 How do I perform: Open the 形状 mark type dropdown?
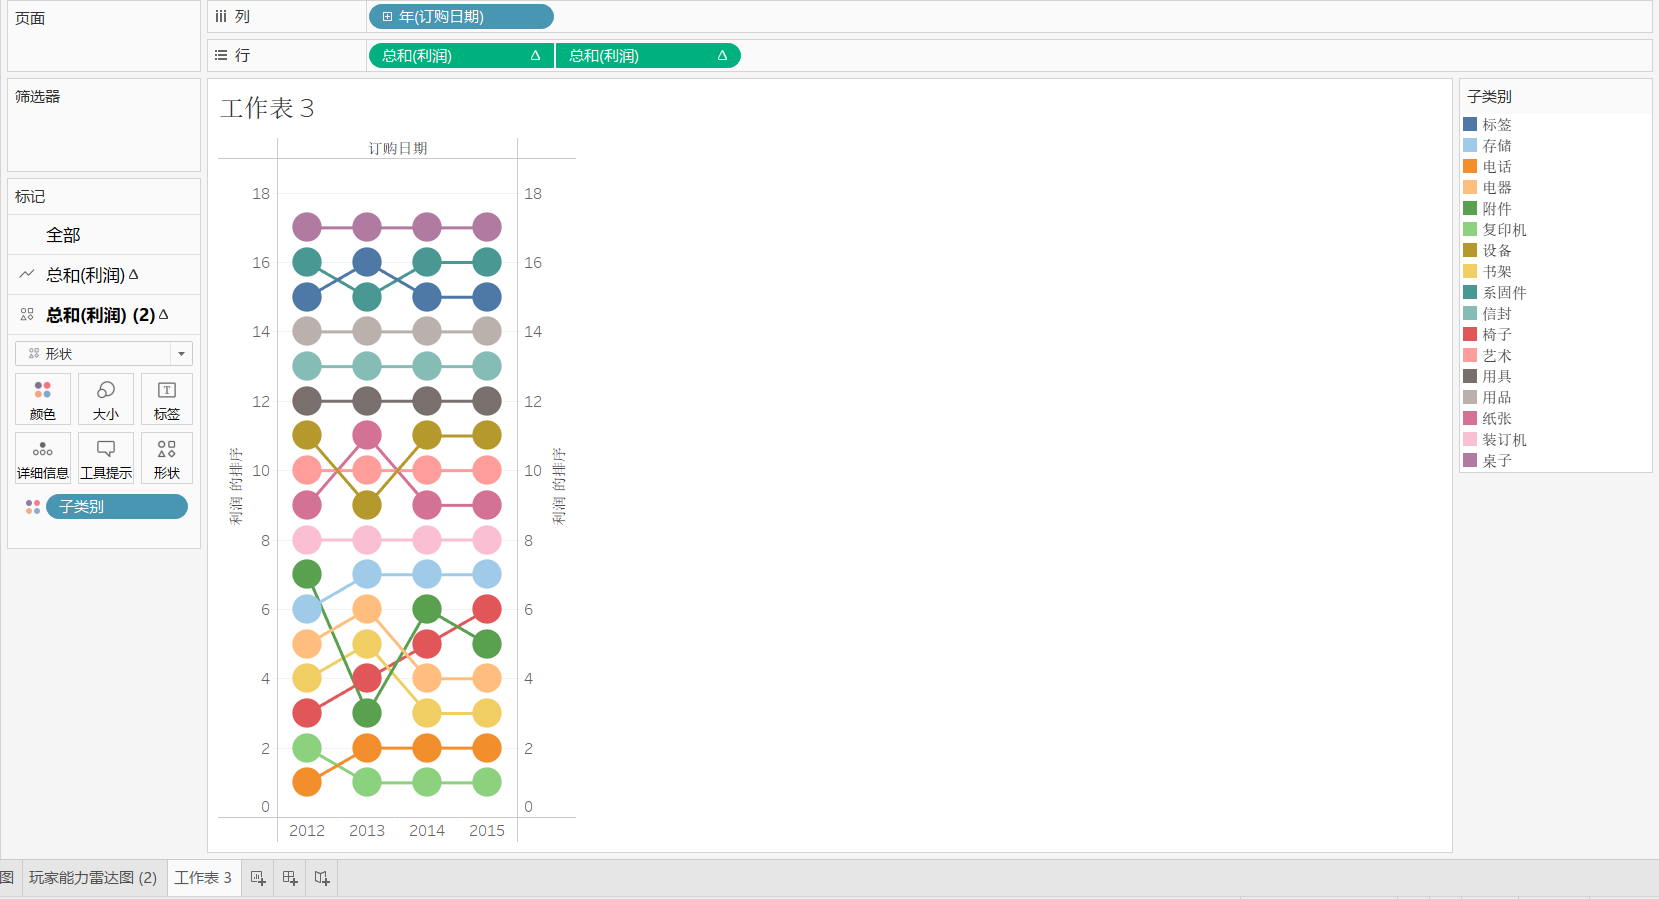(x=104, y=354)
